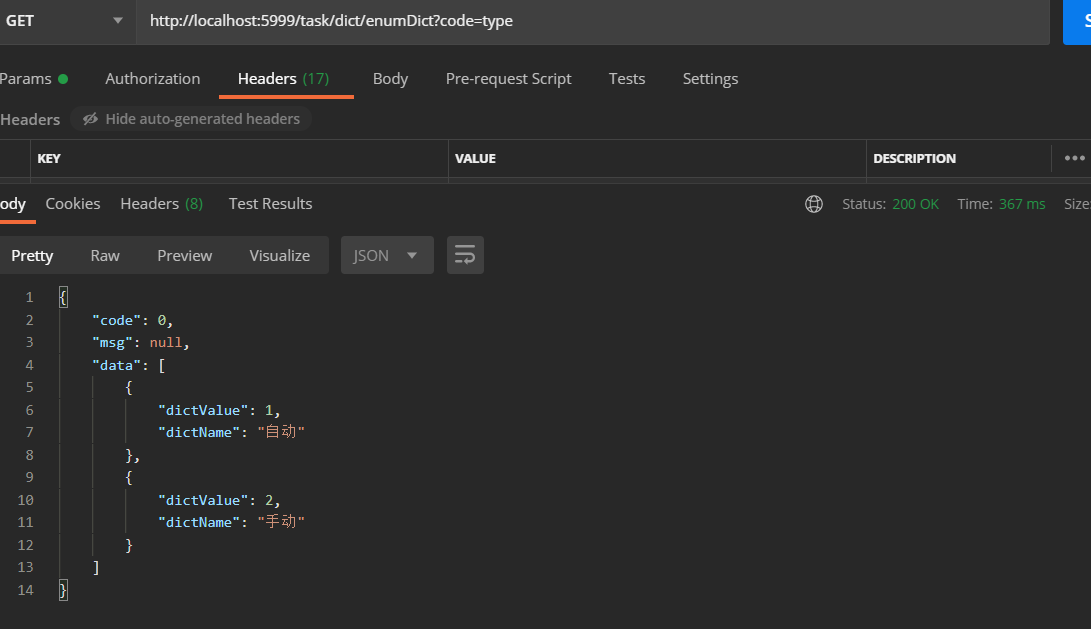This screenshot has height=629, width=1091.
Task: Select the request Headers (17) tab
Action: (x=284, y=79)
